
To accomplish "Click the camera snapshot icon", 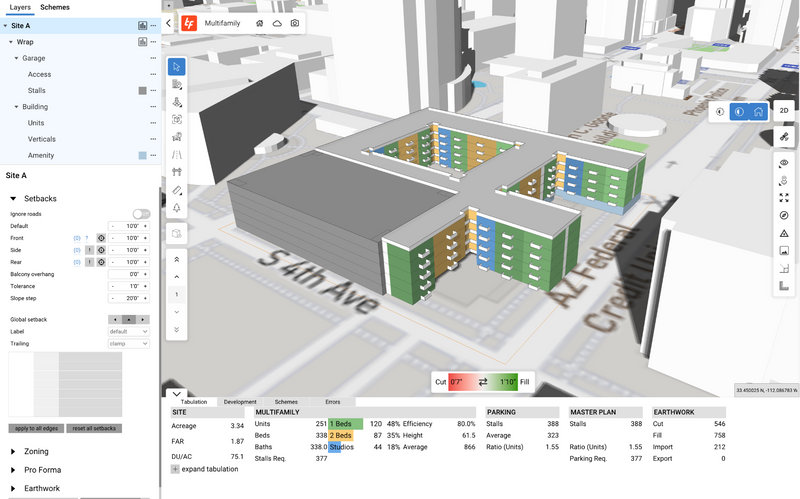I will click(x=294, y=22).
